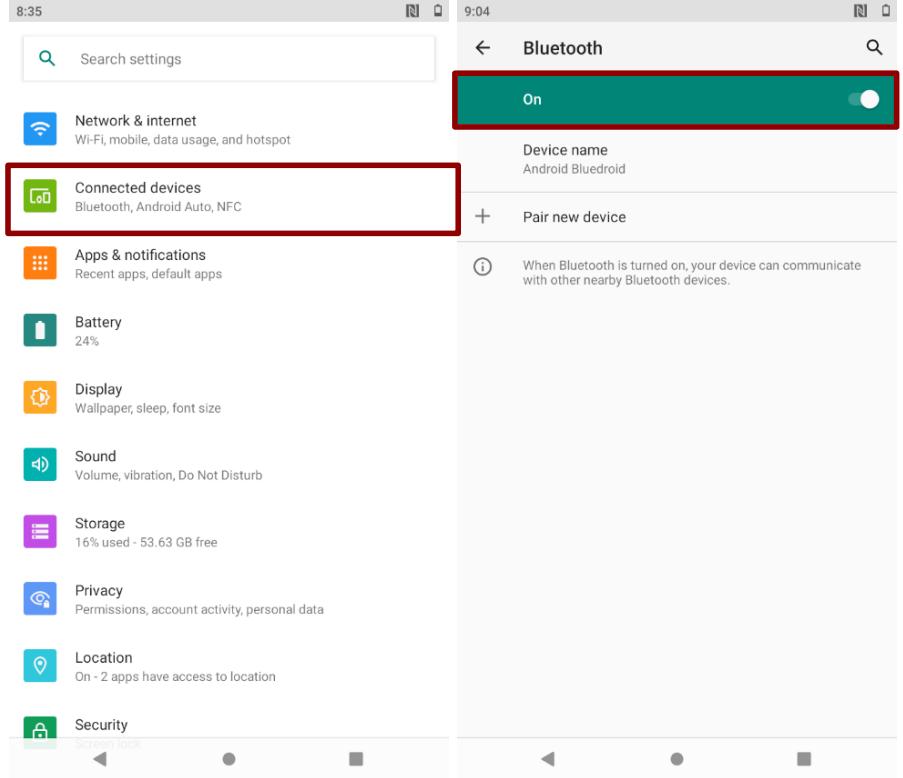Screen dimensions: 903x778
Task: Tap recents square button on Settings screen
Action: point(356,759)
